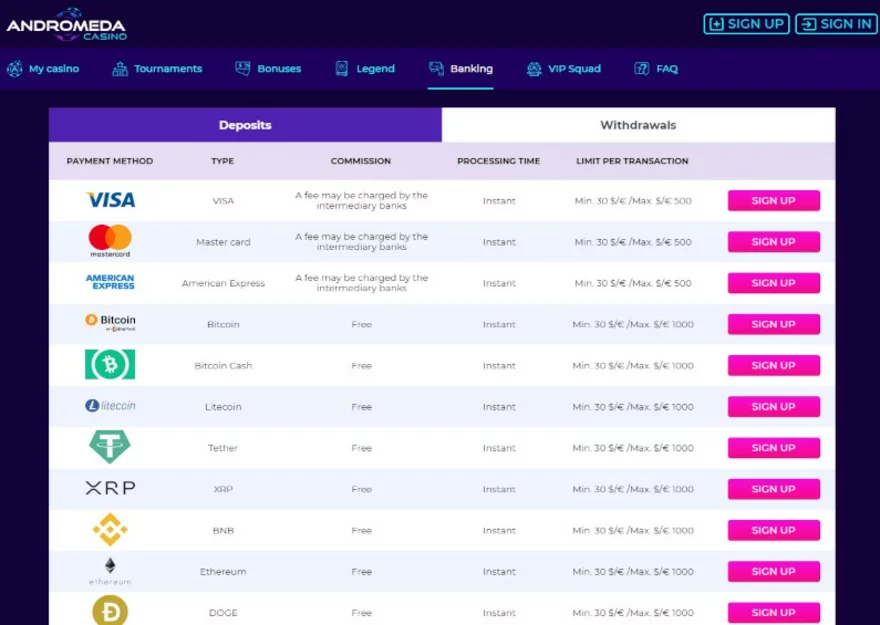Click the Bitcoin Cash green logo

(110, 365)
